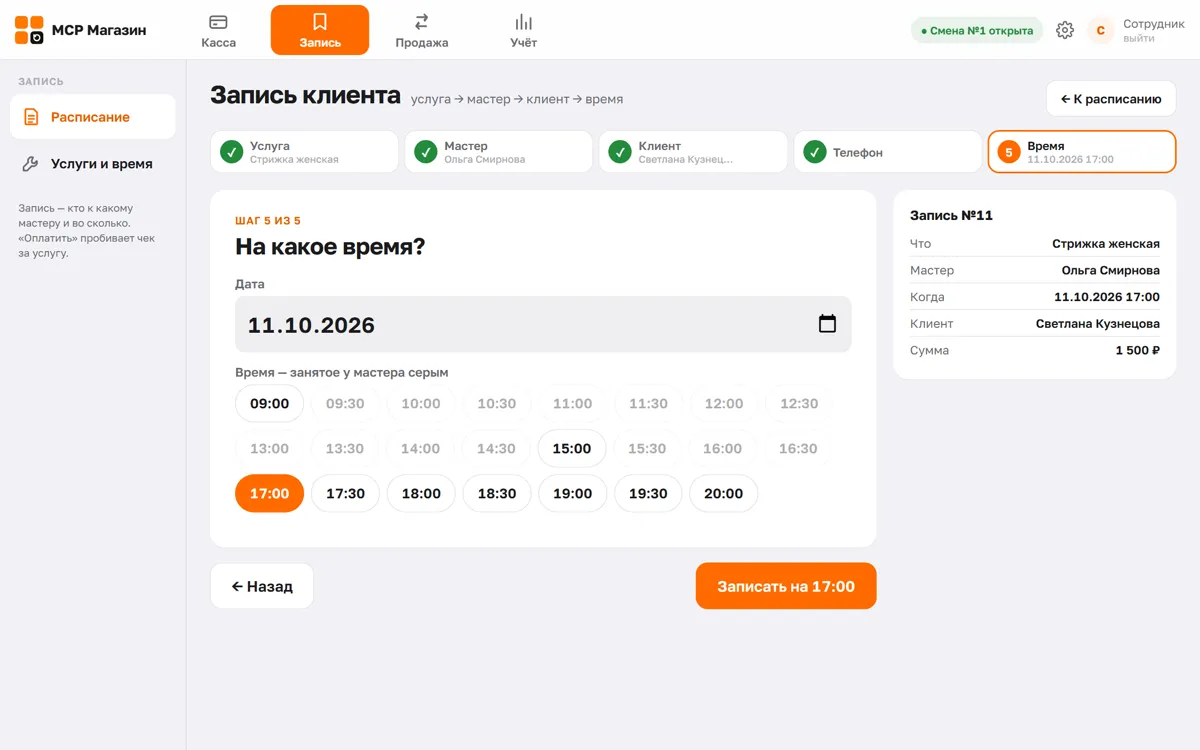
Task: Go back to Мастер step Ольга Смирнова
Action: tap(499, 152)
